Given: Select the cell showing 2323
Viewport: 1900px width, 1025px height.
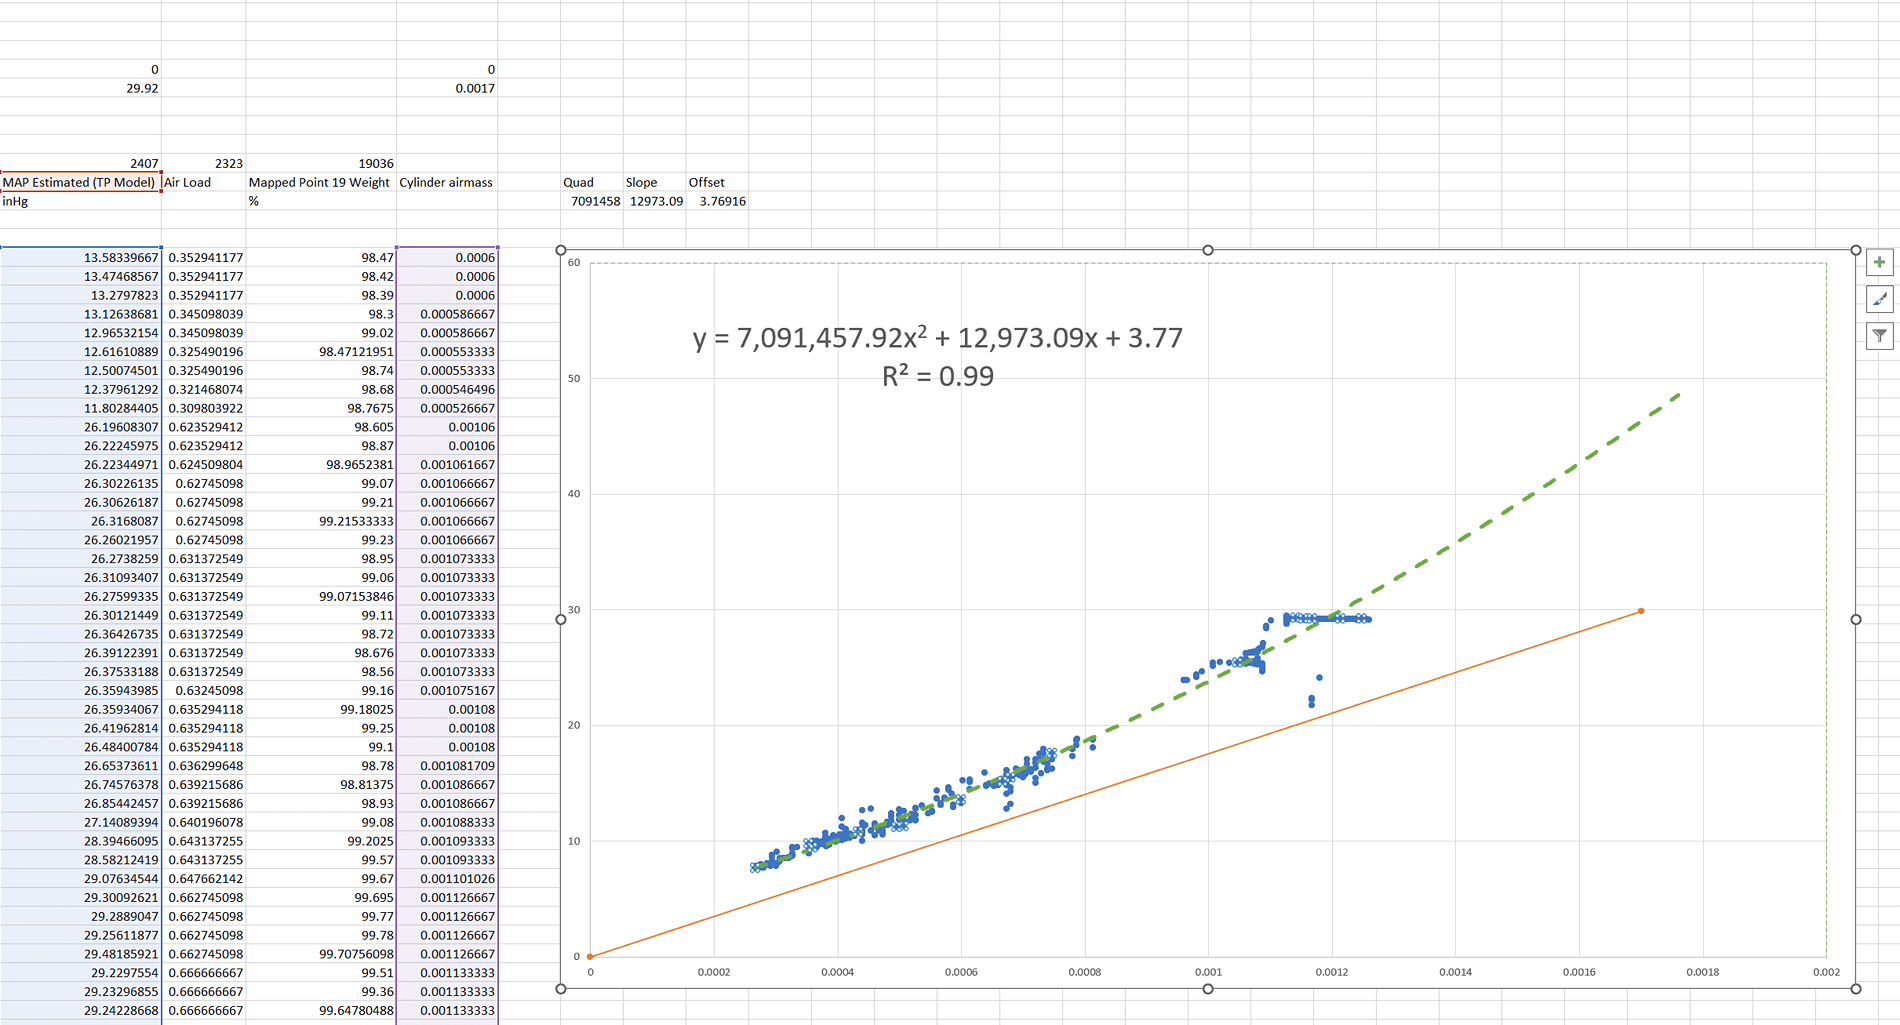Looking at the screenshot, I should (x=203, y=163).
